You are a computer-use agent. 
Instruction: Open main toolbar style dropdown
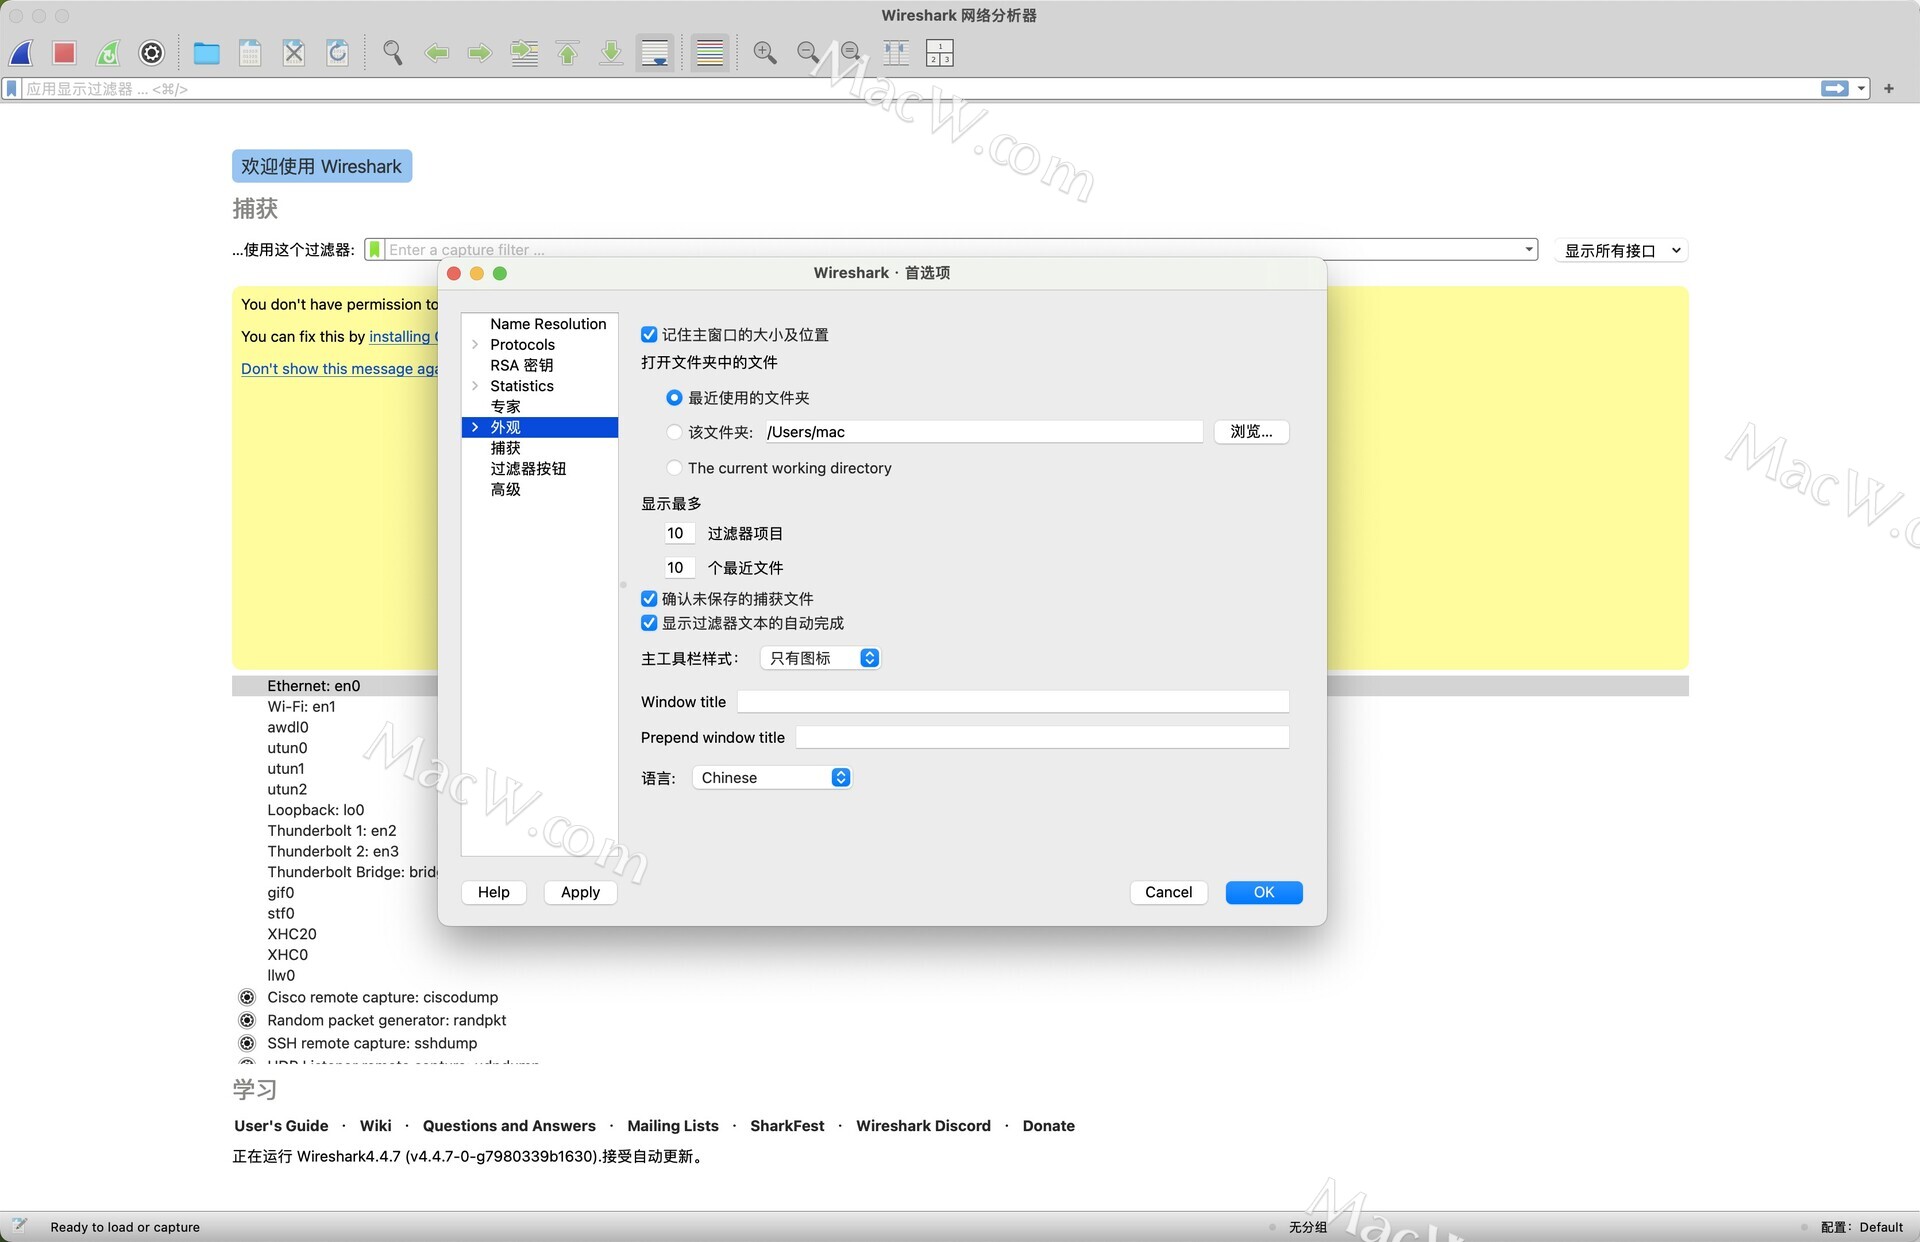coord(820,658)
